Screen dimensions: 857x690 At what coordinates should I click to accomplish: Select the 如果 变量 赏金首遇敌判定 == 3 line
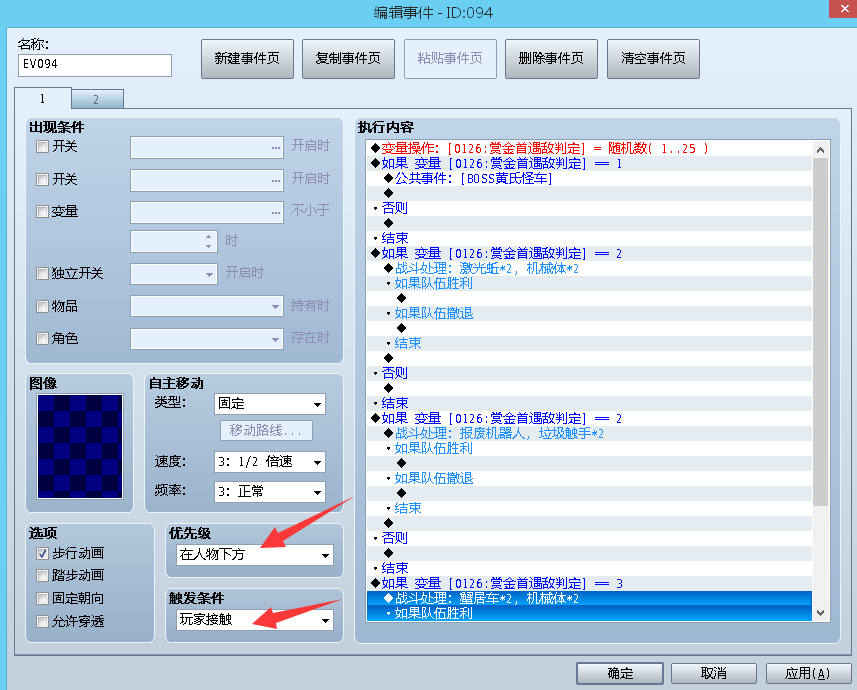tap(589, 583)
